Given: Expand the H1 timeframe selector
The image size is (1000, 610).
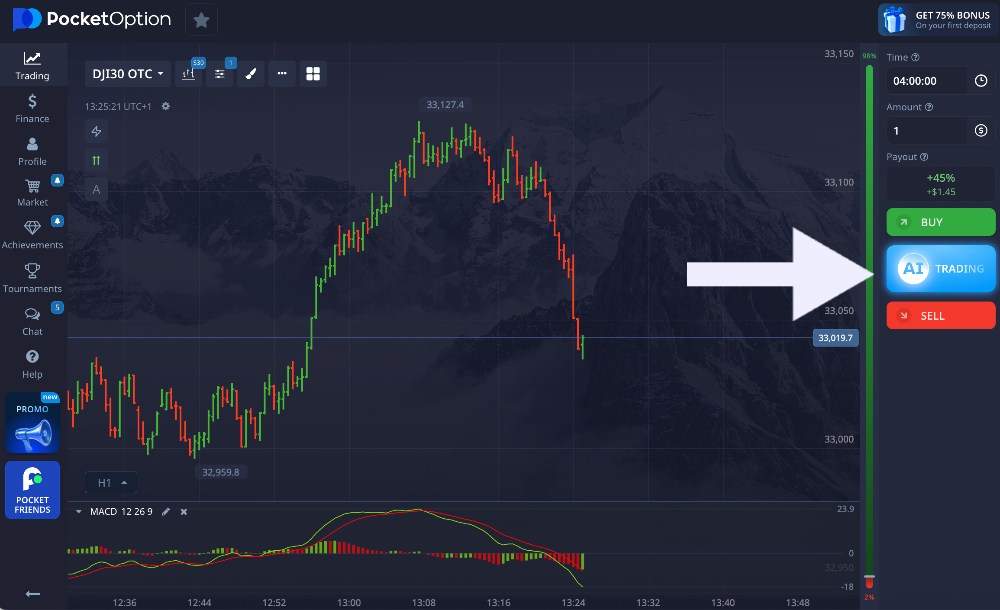Looking at the screenshot, I should (110, 482).
